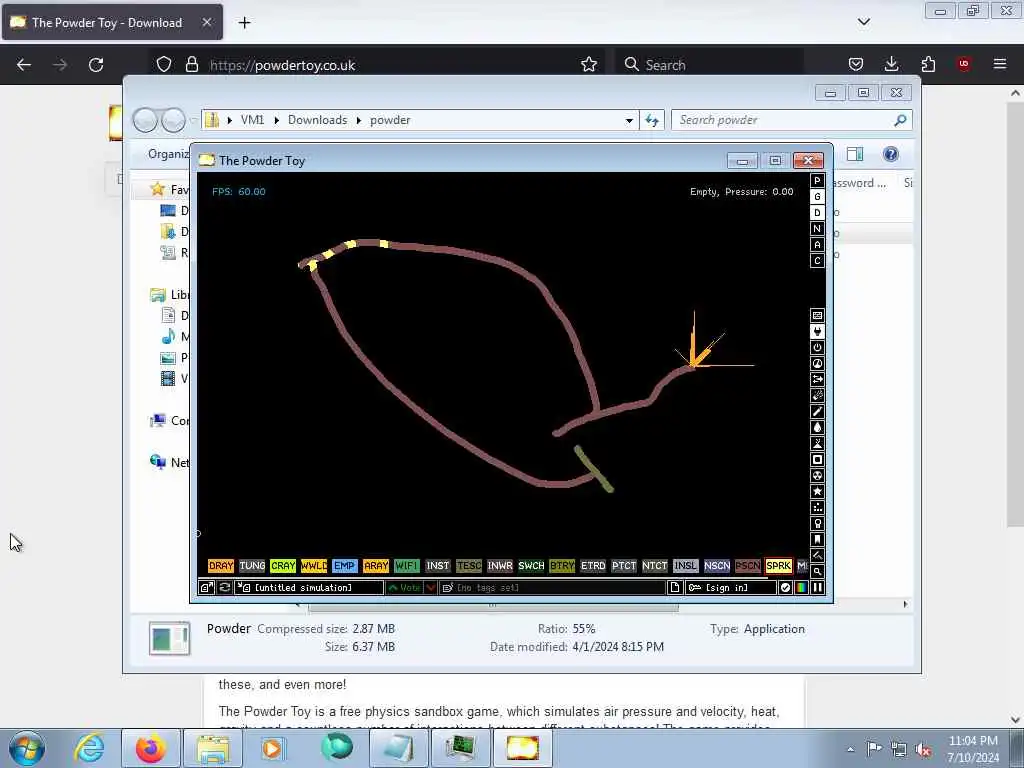Open the recent pages dropdown beside Explorer nav buttons
Screen dimensions: 1024x768
193,120
